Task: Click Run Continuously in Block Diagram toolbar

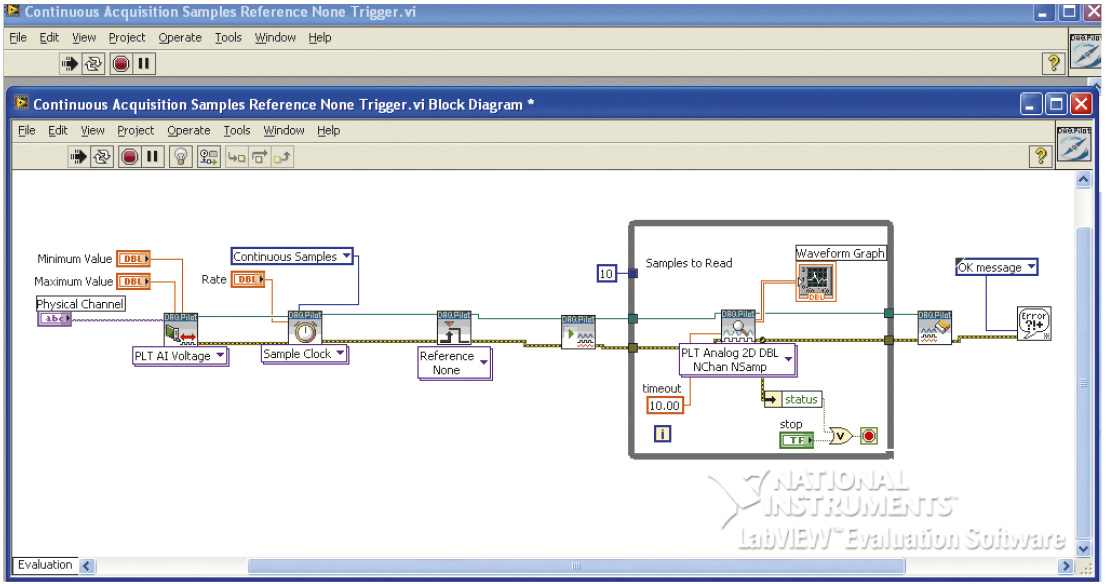Action: (102, 157)
